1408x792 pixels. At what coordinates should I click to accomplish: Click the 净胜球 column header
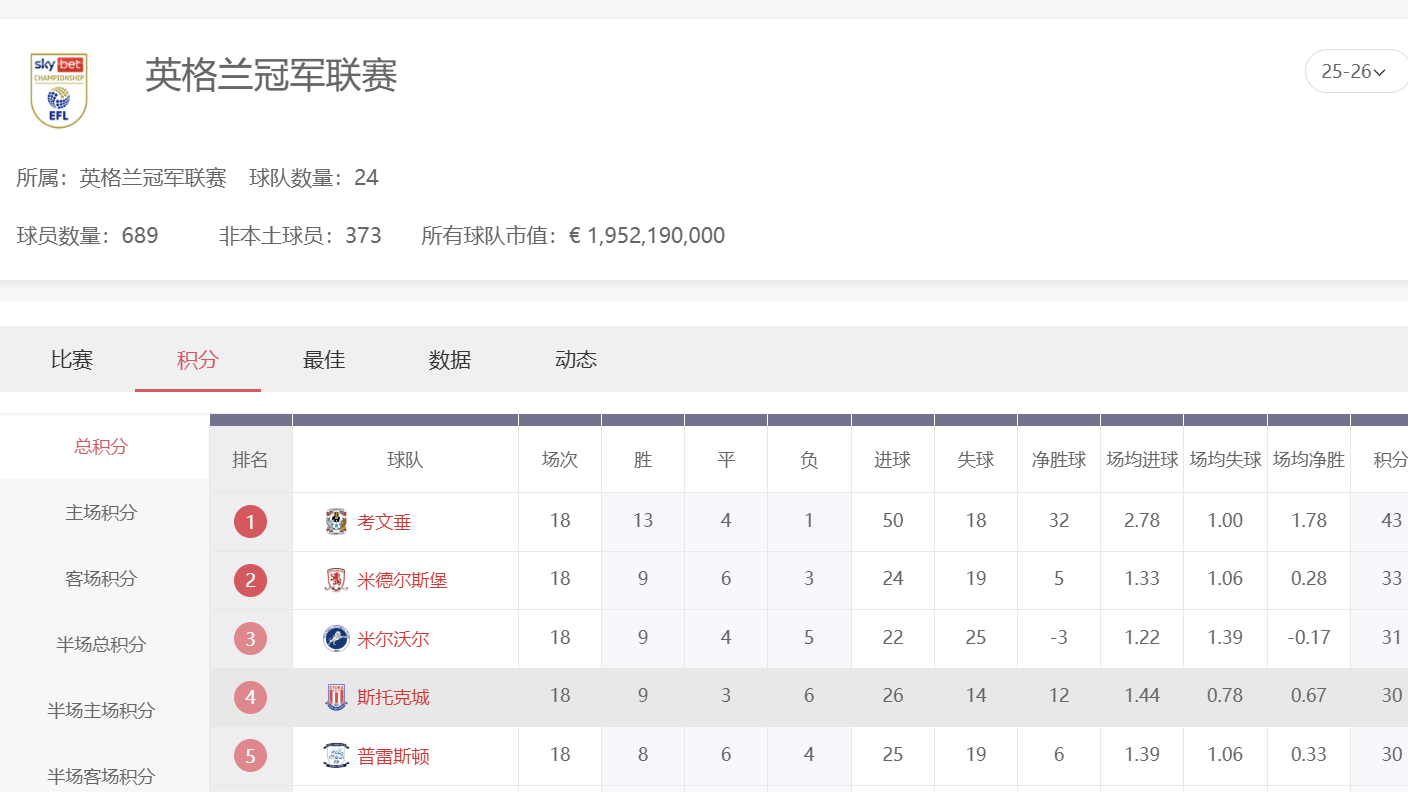(1058, 459)
